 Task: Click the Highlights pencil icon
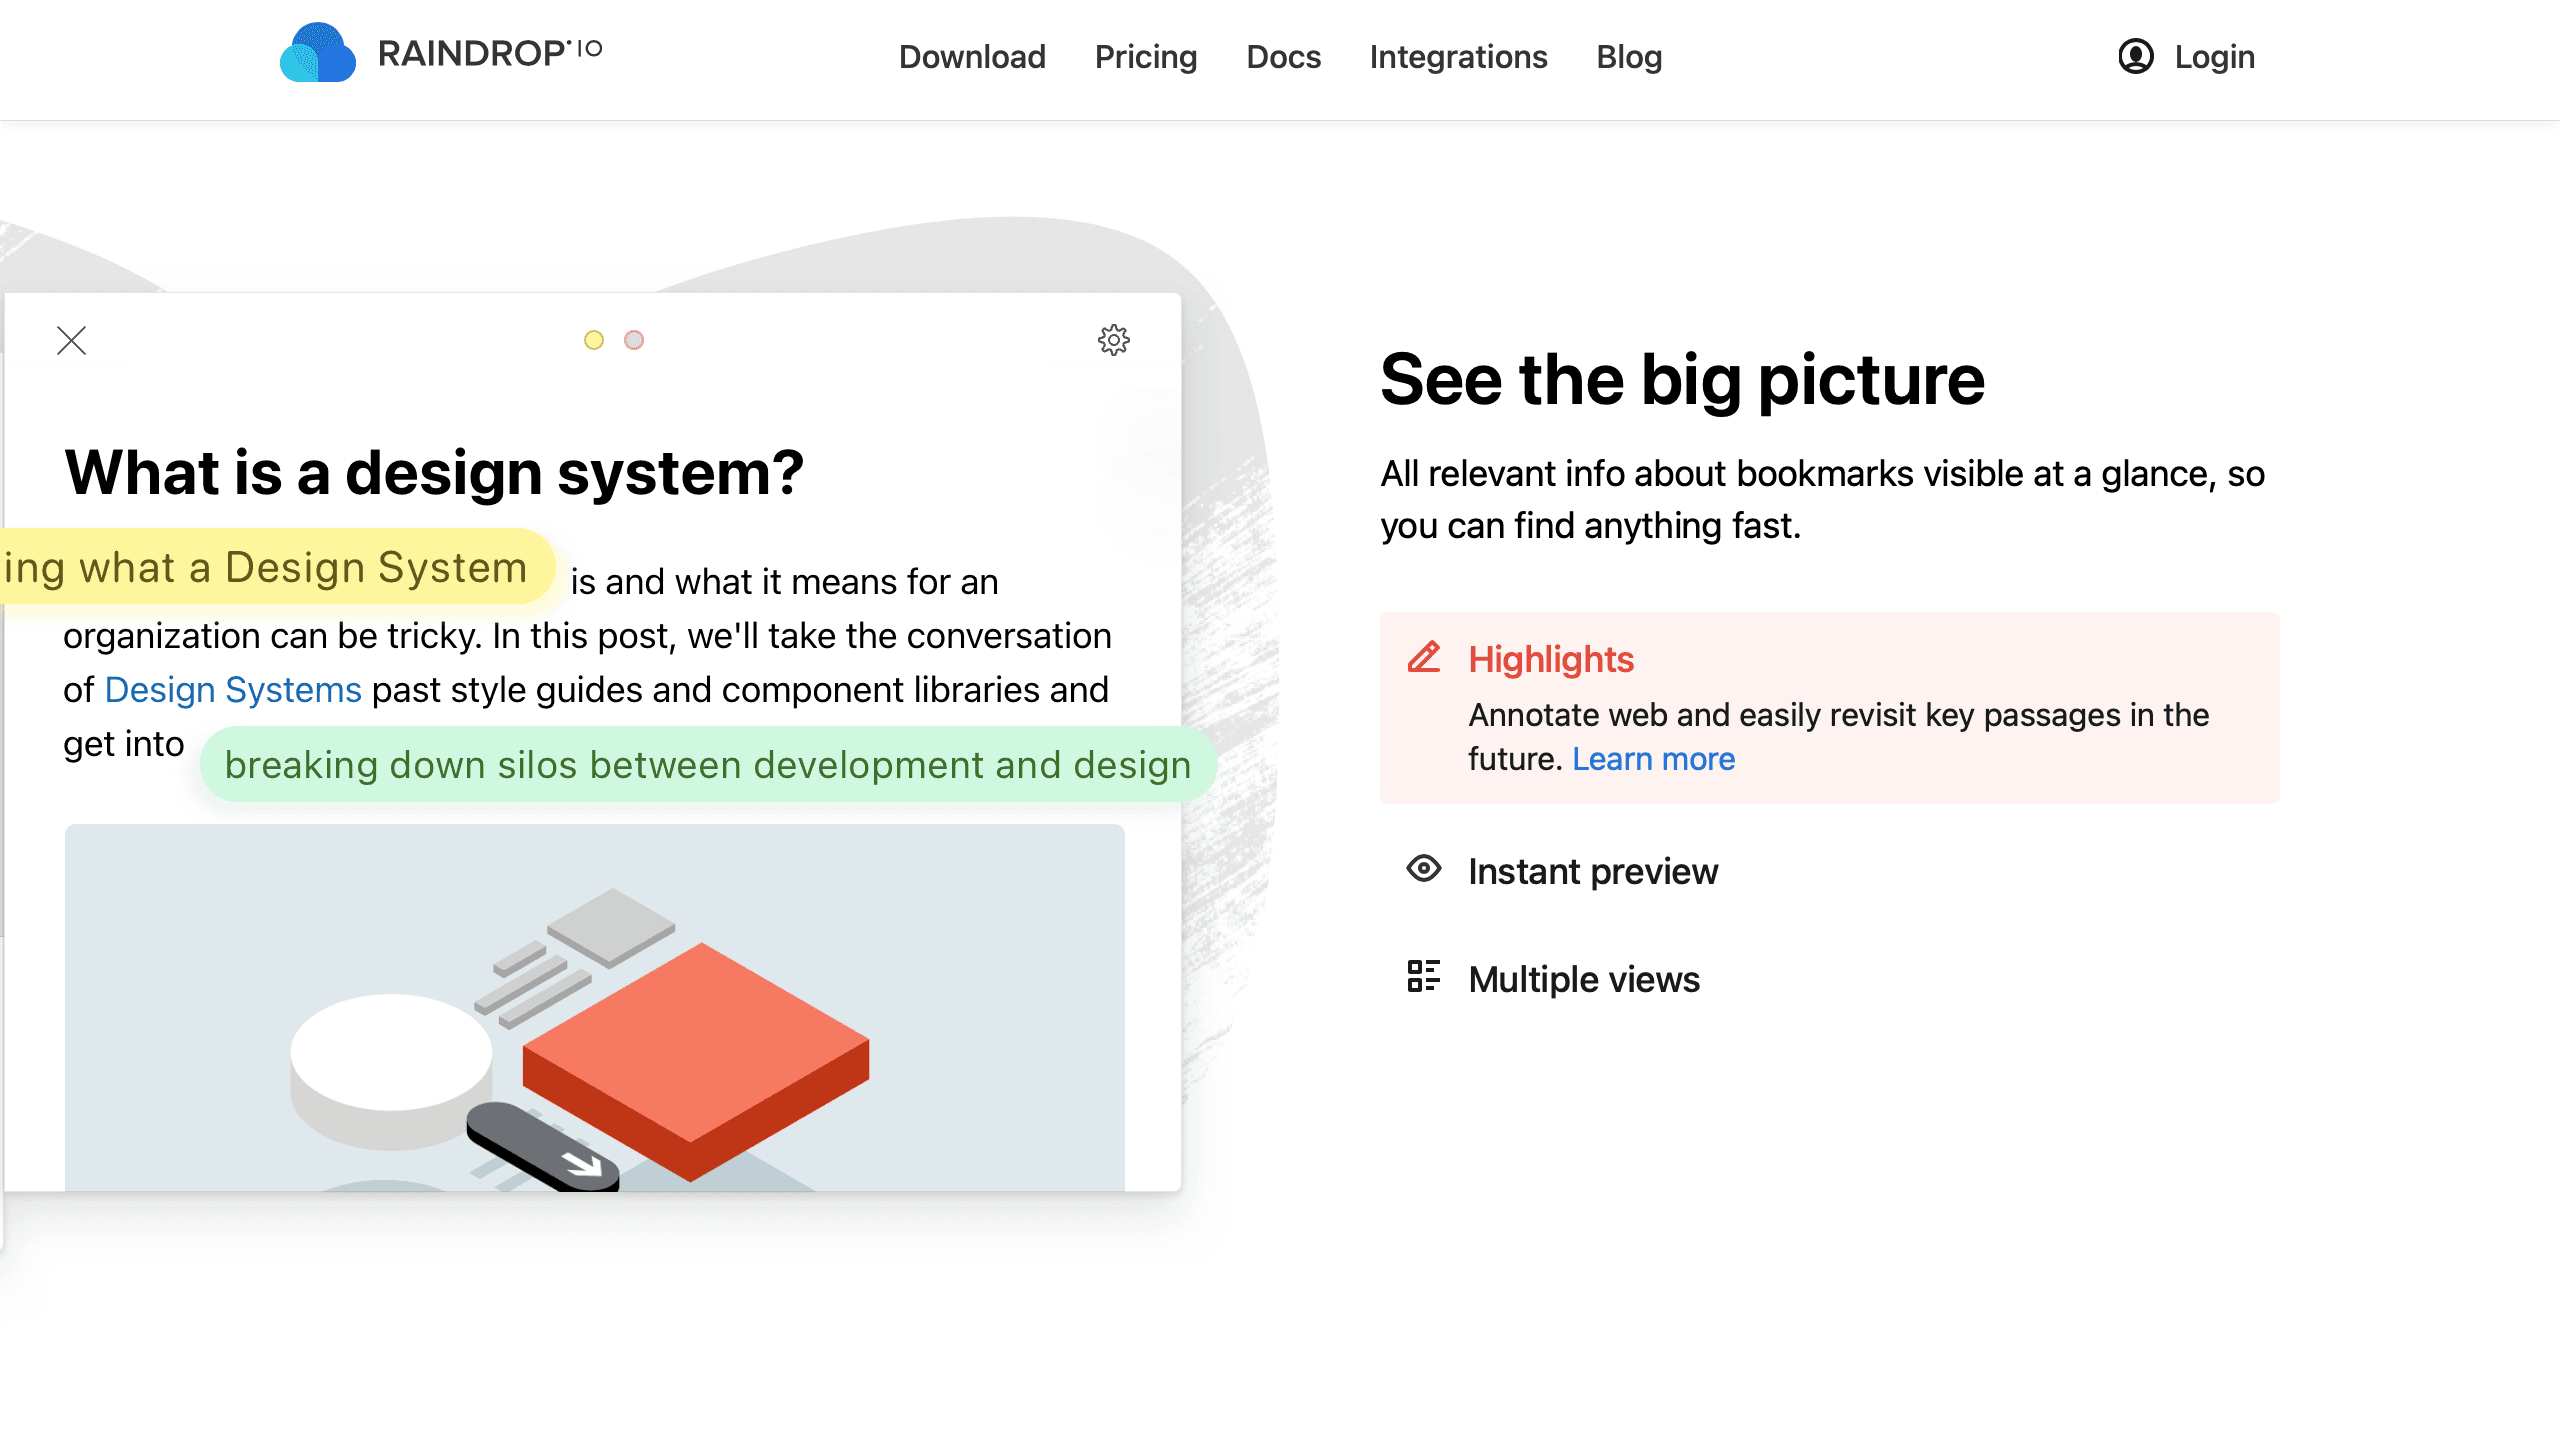click(x=1424, y=657)
